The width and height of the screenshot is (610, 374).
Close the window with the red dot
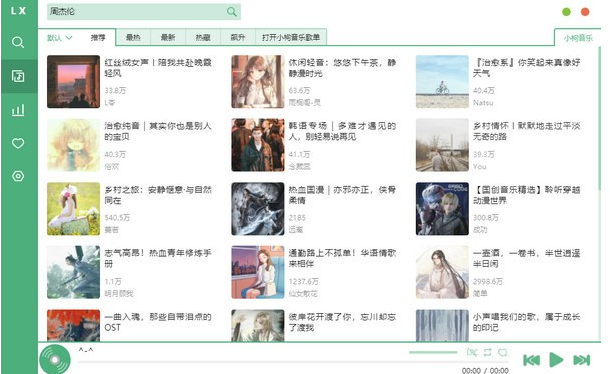[x=585, y=12]
